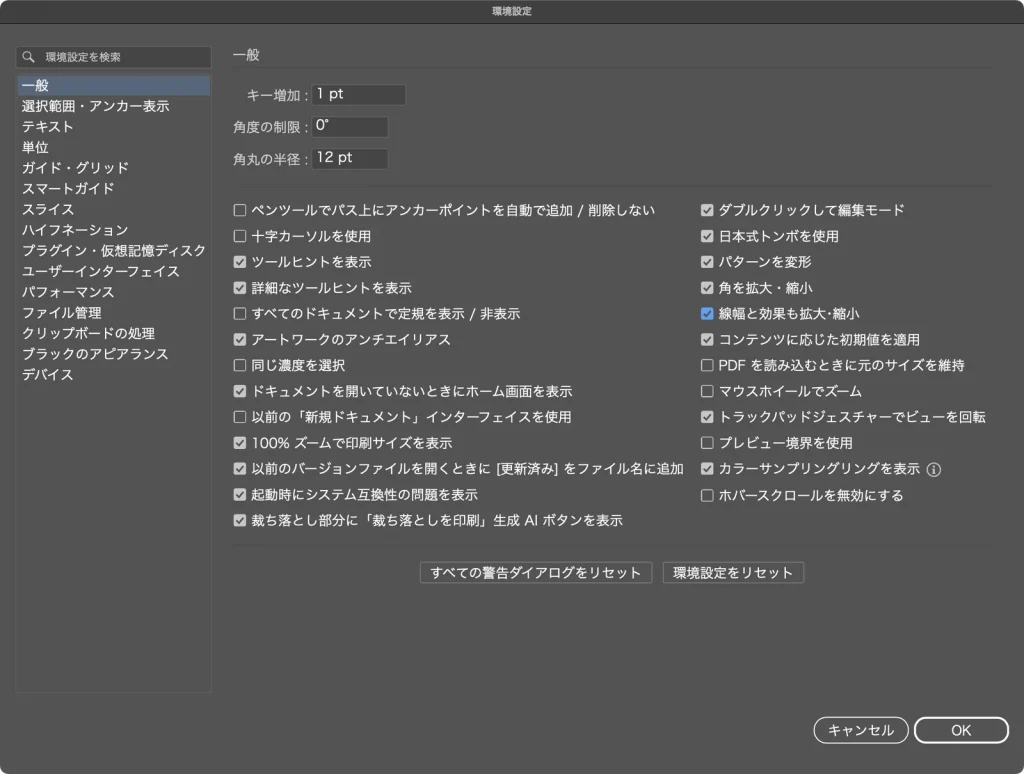
Task: Uncheck 角を拡大・縮小
Action: pos(707,288)
